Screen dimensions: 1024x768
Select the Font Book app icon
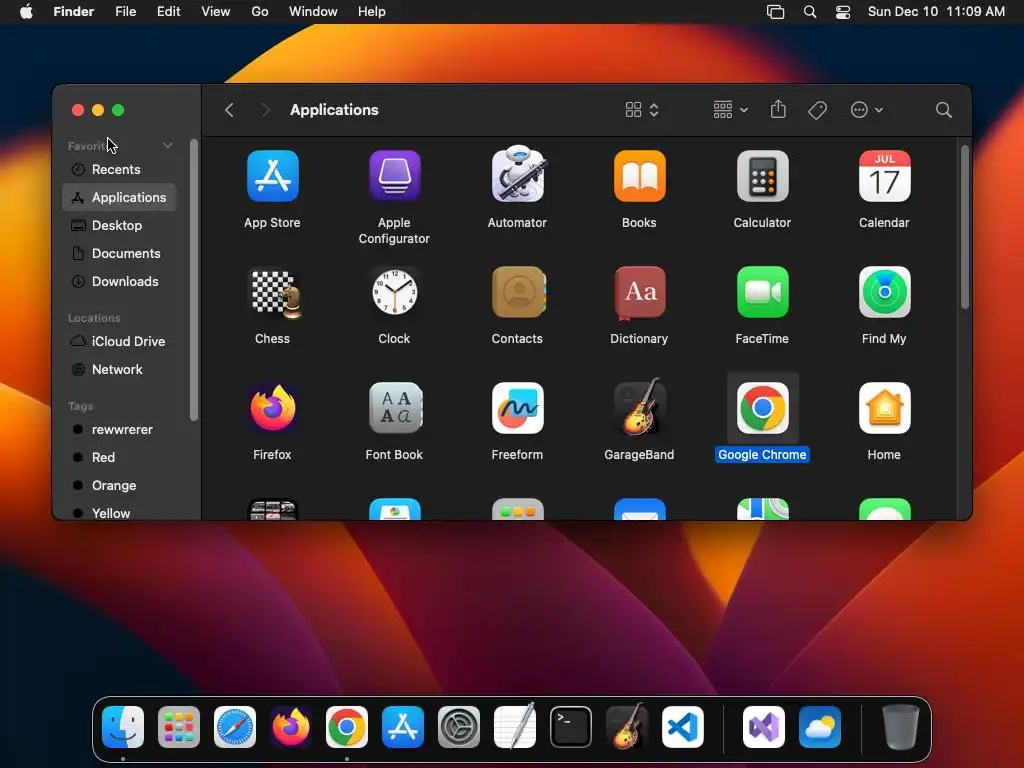(x=394, y=408)
